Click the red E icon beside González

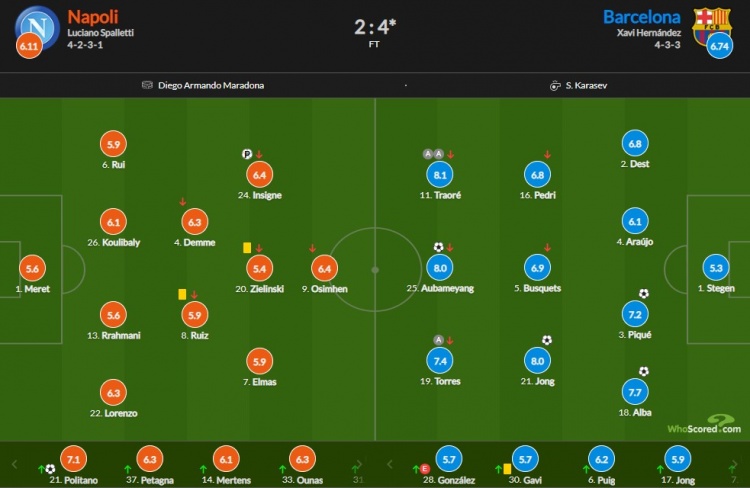pyautogui.click(x=425, y=469)
